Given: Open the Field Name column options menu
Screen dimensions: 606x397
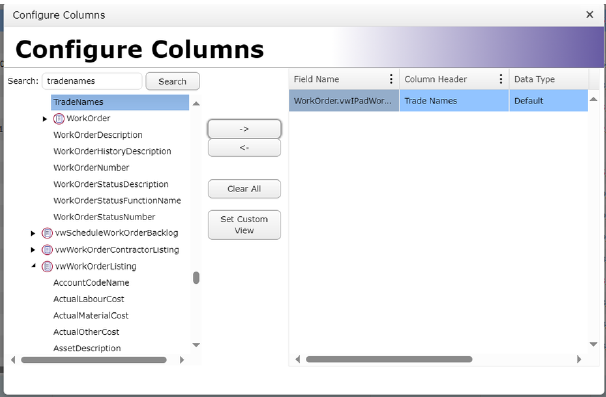Looking at the screenshot, I should tap(391, 79).
